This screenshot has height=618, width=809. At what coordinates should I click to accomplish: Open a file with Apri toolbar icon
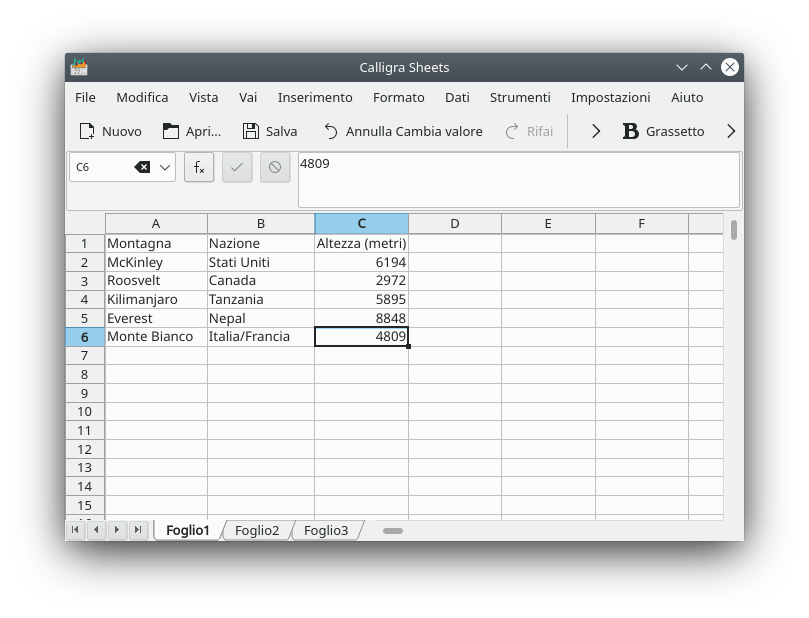coord(171,131)
